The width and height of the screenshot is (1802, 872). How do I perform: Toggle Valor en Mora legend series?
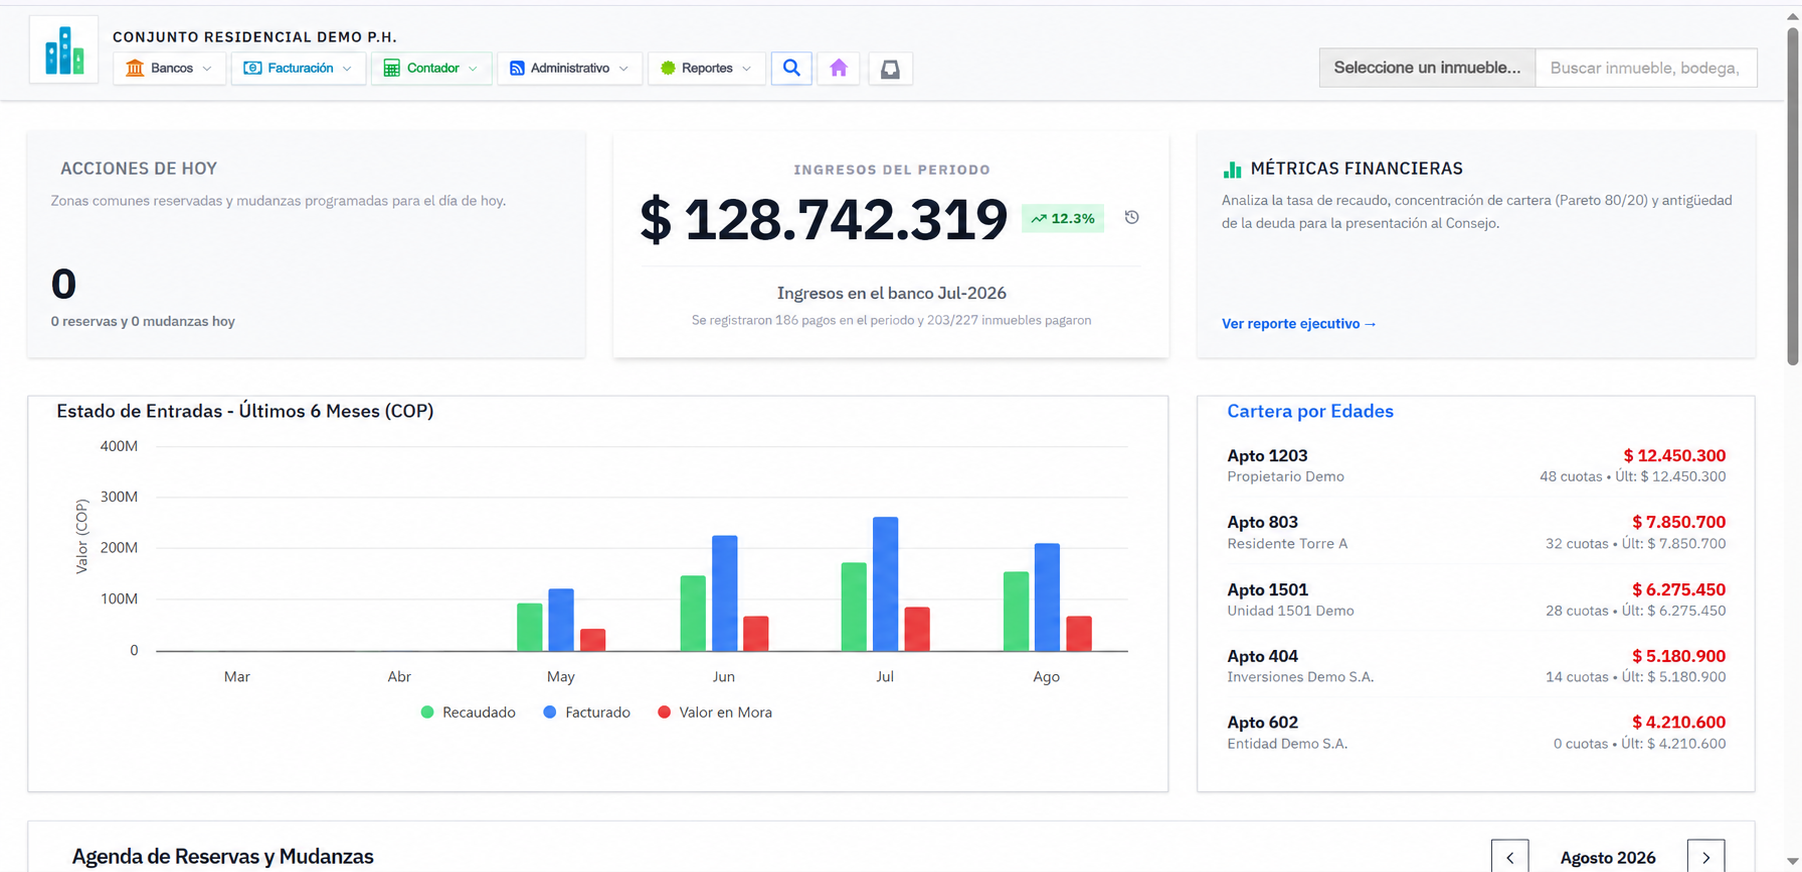tap(715, 712)
